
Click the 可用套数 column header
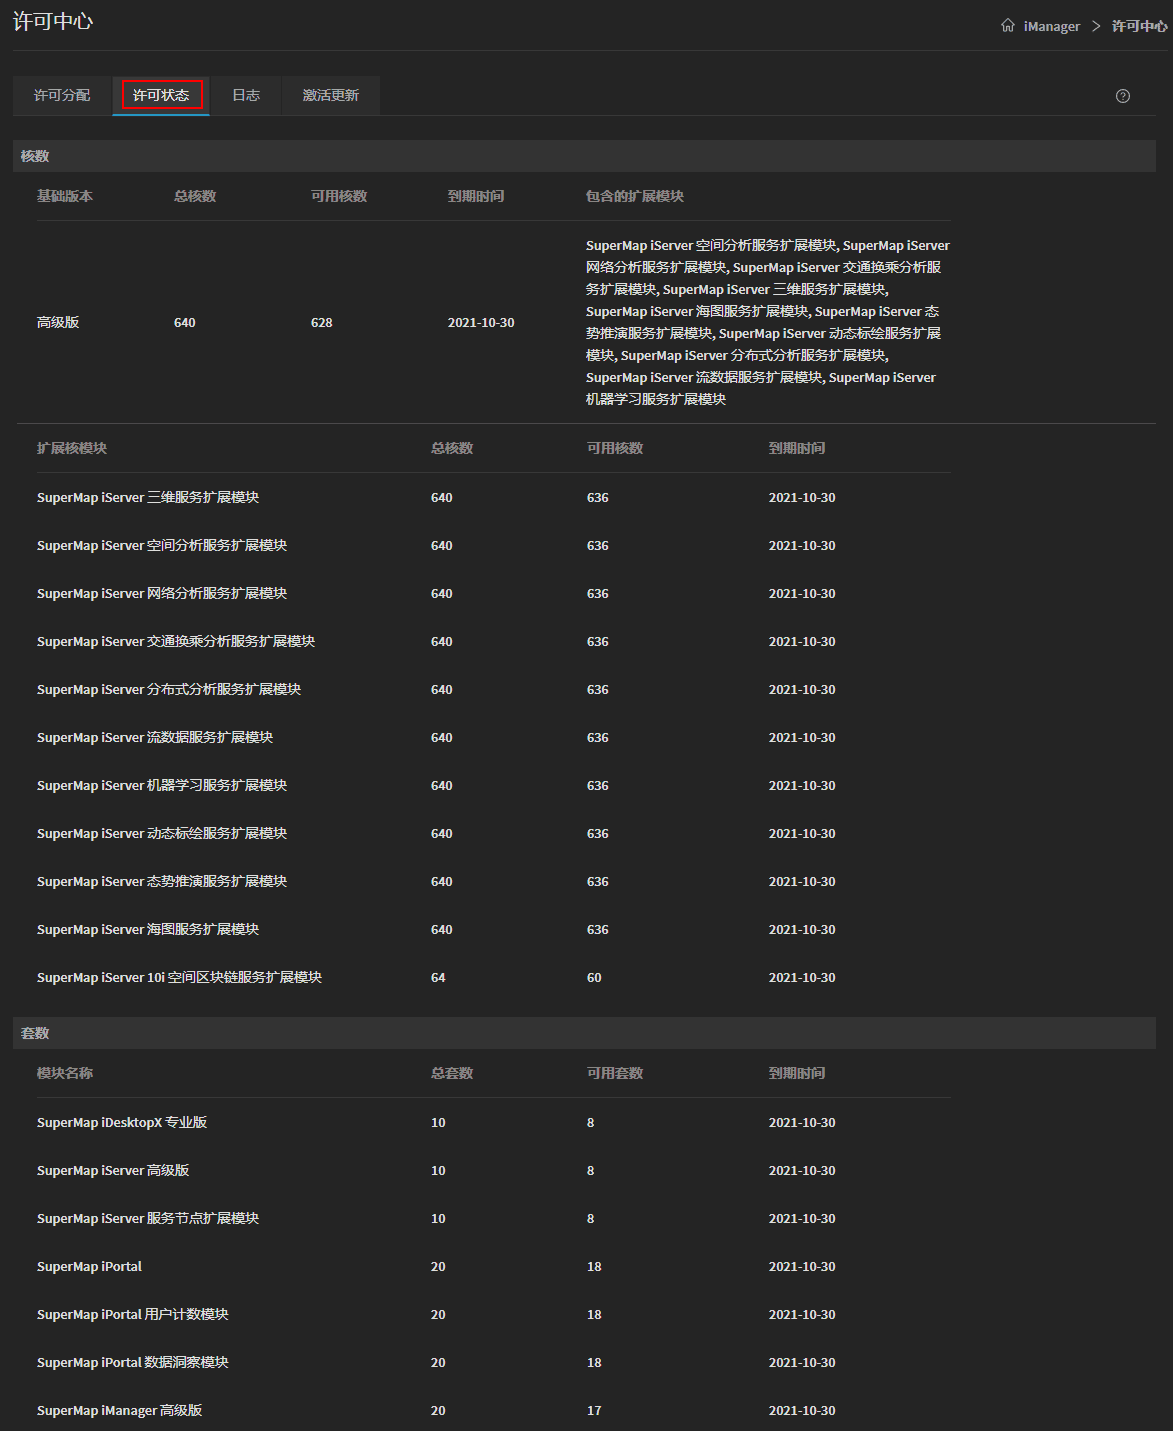point(615,1073)
